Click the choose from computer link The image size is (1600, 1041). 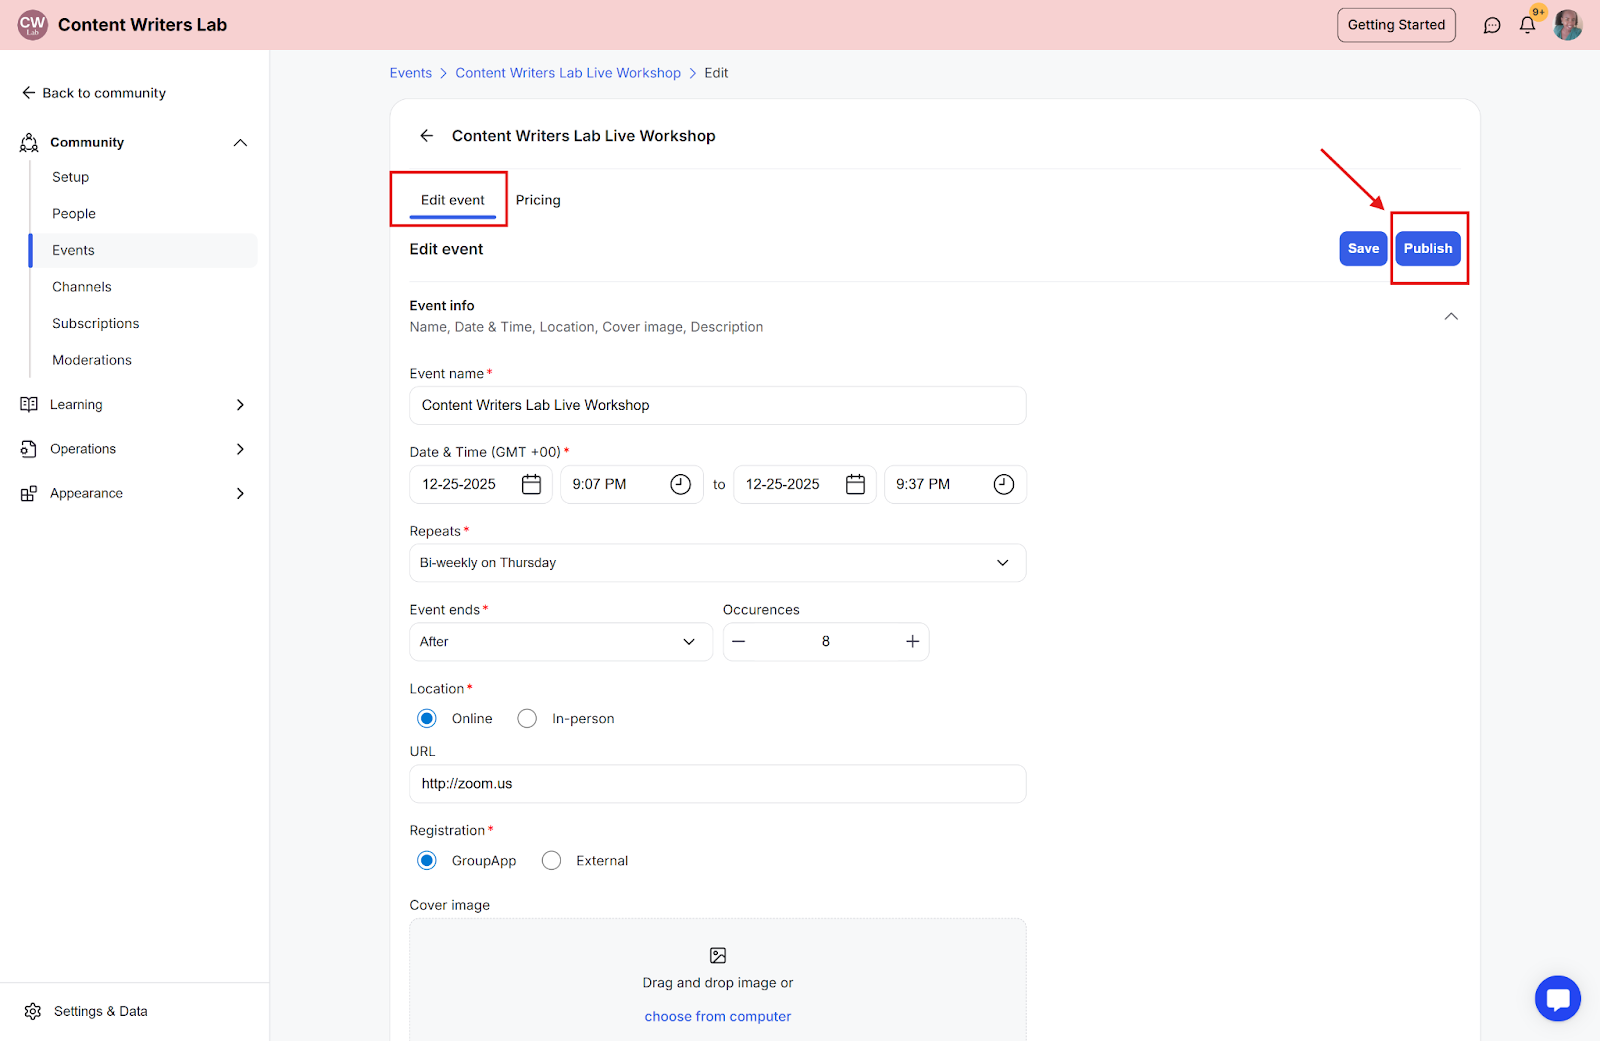pyautogui.click(x=717, y=1016)
